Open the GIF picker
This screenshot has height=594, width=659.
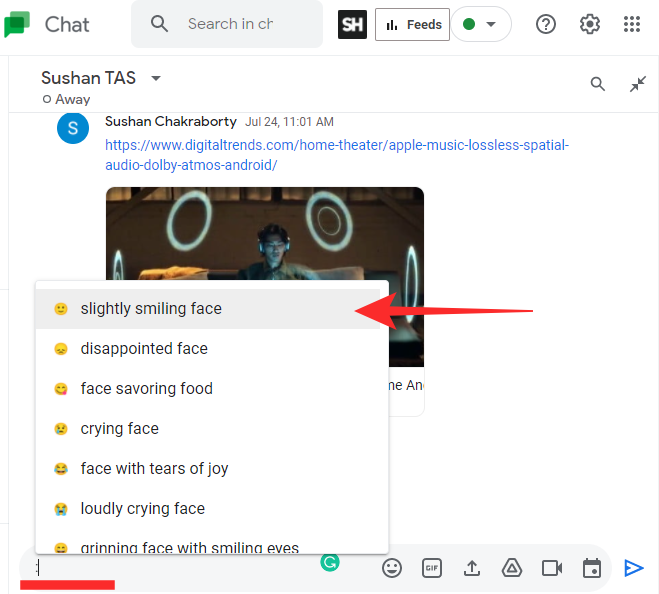[432, 568]
